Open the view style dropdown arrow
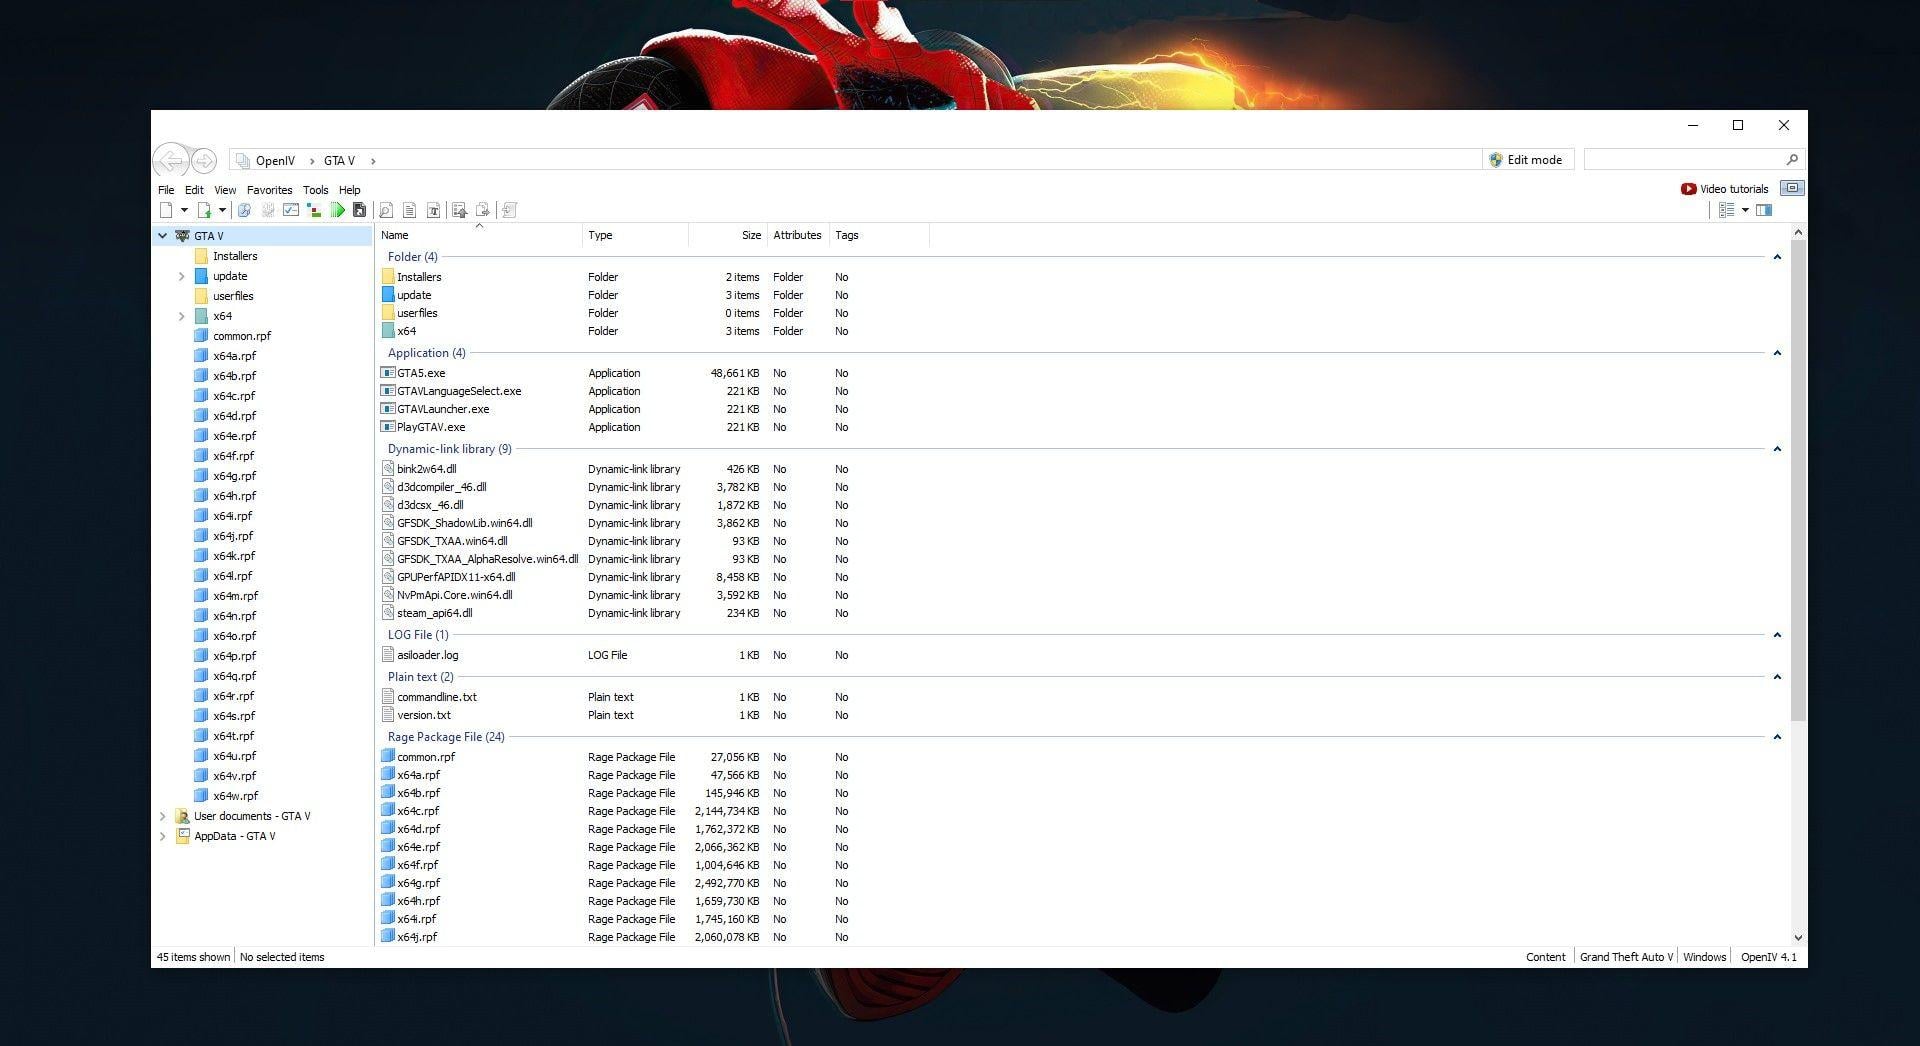1920x1046 pixels. [x=1746, y=210]
